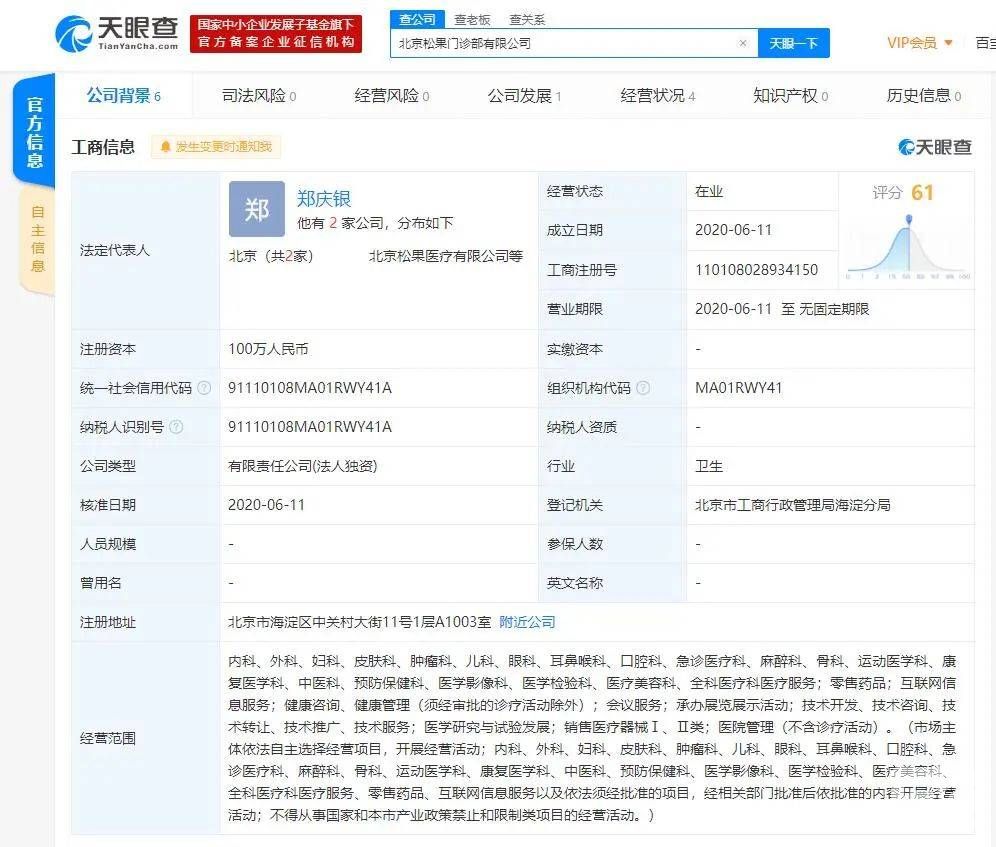The height and width of the screenshot is (847, 996).
Task: Open the VIP会员 dropdown menu
Action: click(919, 43)
